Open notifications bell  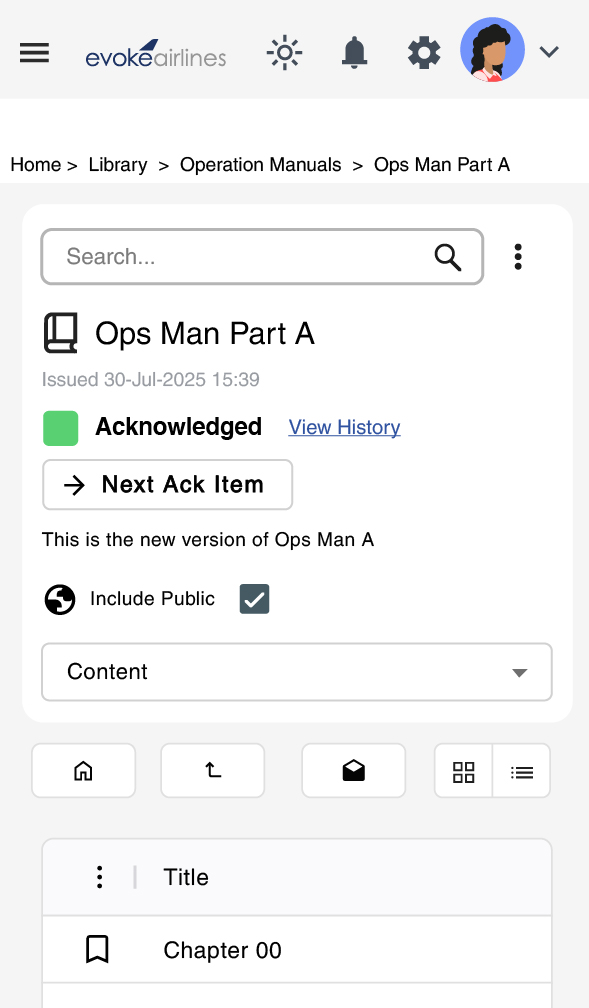pos(354,53)
